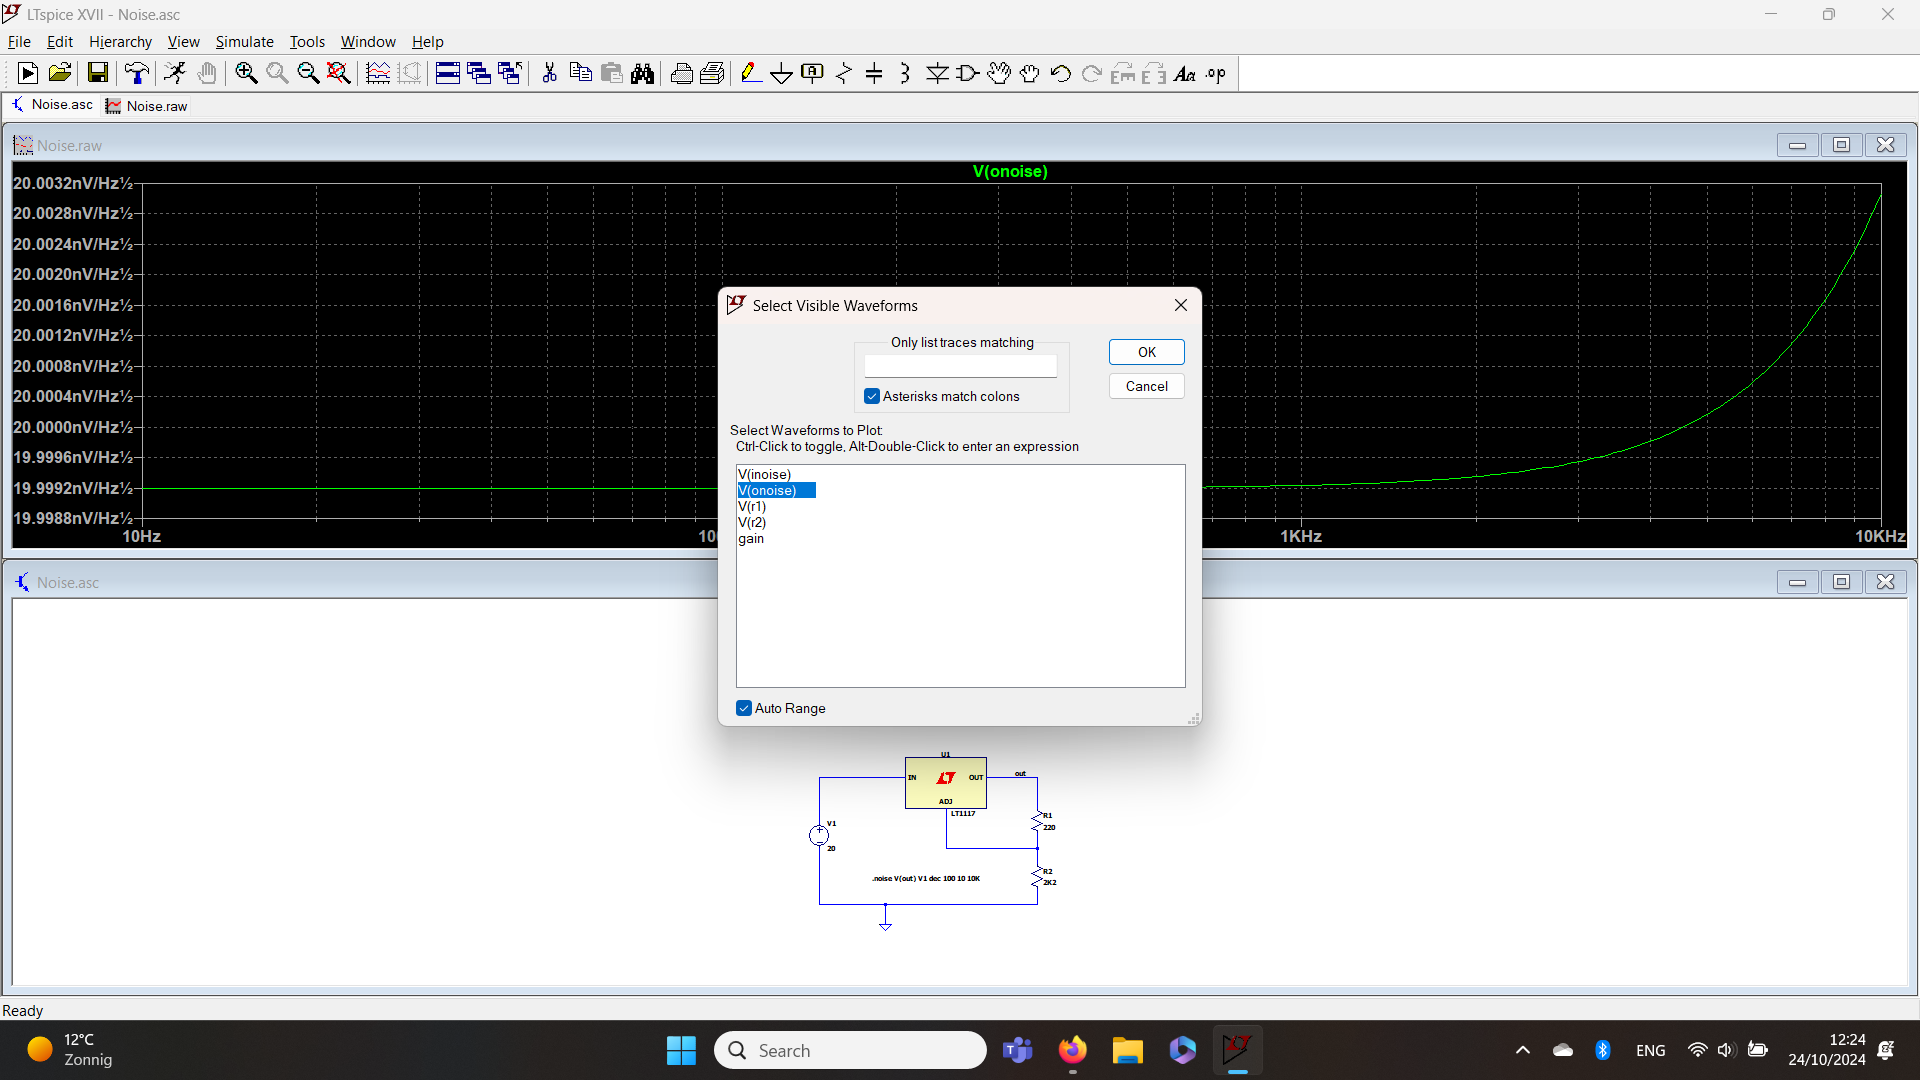Click the Undo arrow icon

1061,73
